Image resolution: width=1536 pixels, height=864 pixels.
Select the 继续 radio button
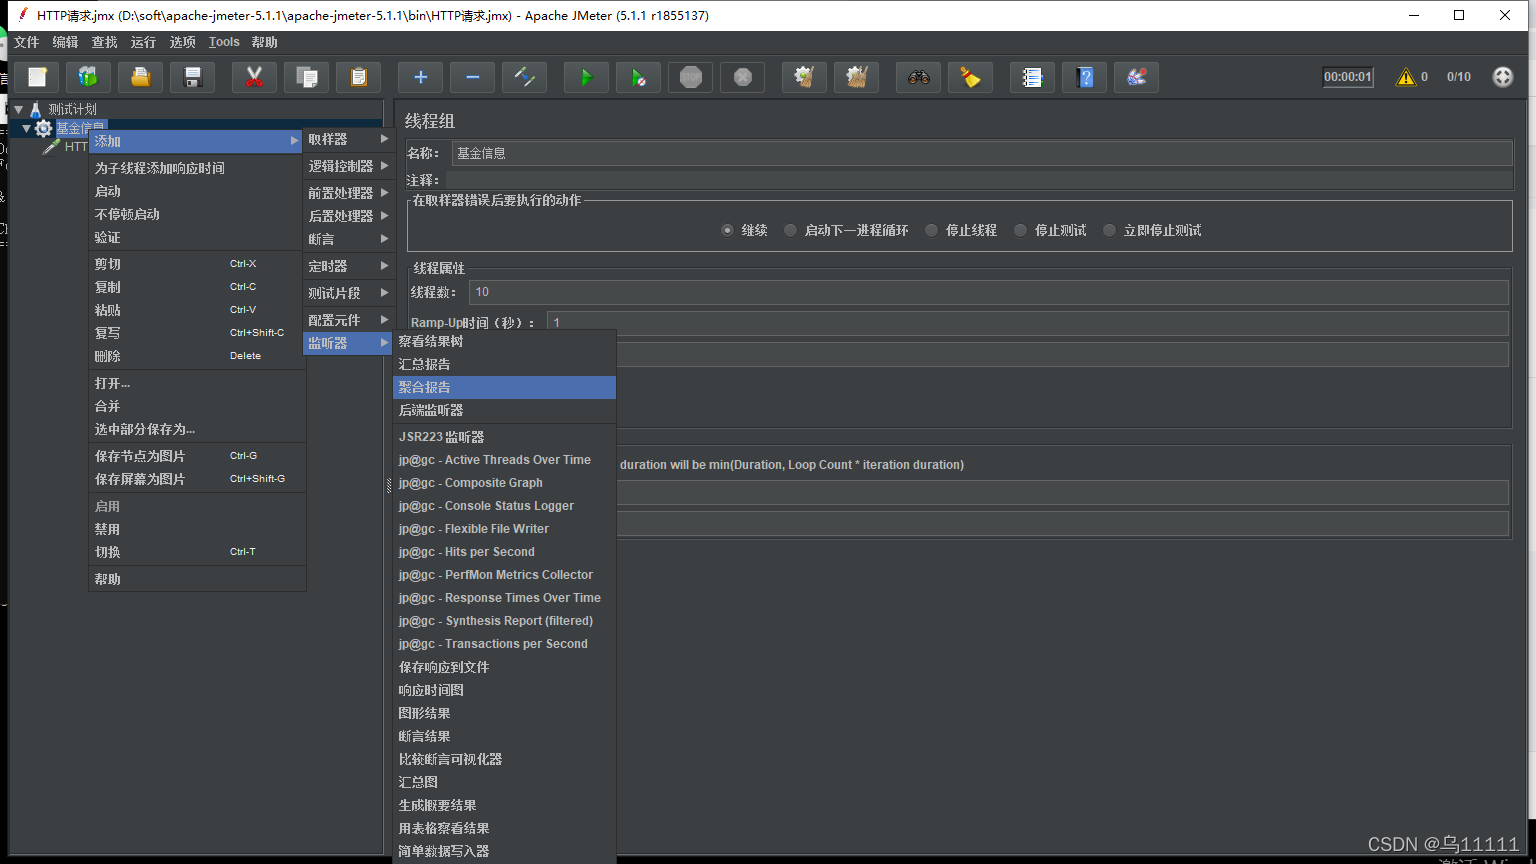727,230
